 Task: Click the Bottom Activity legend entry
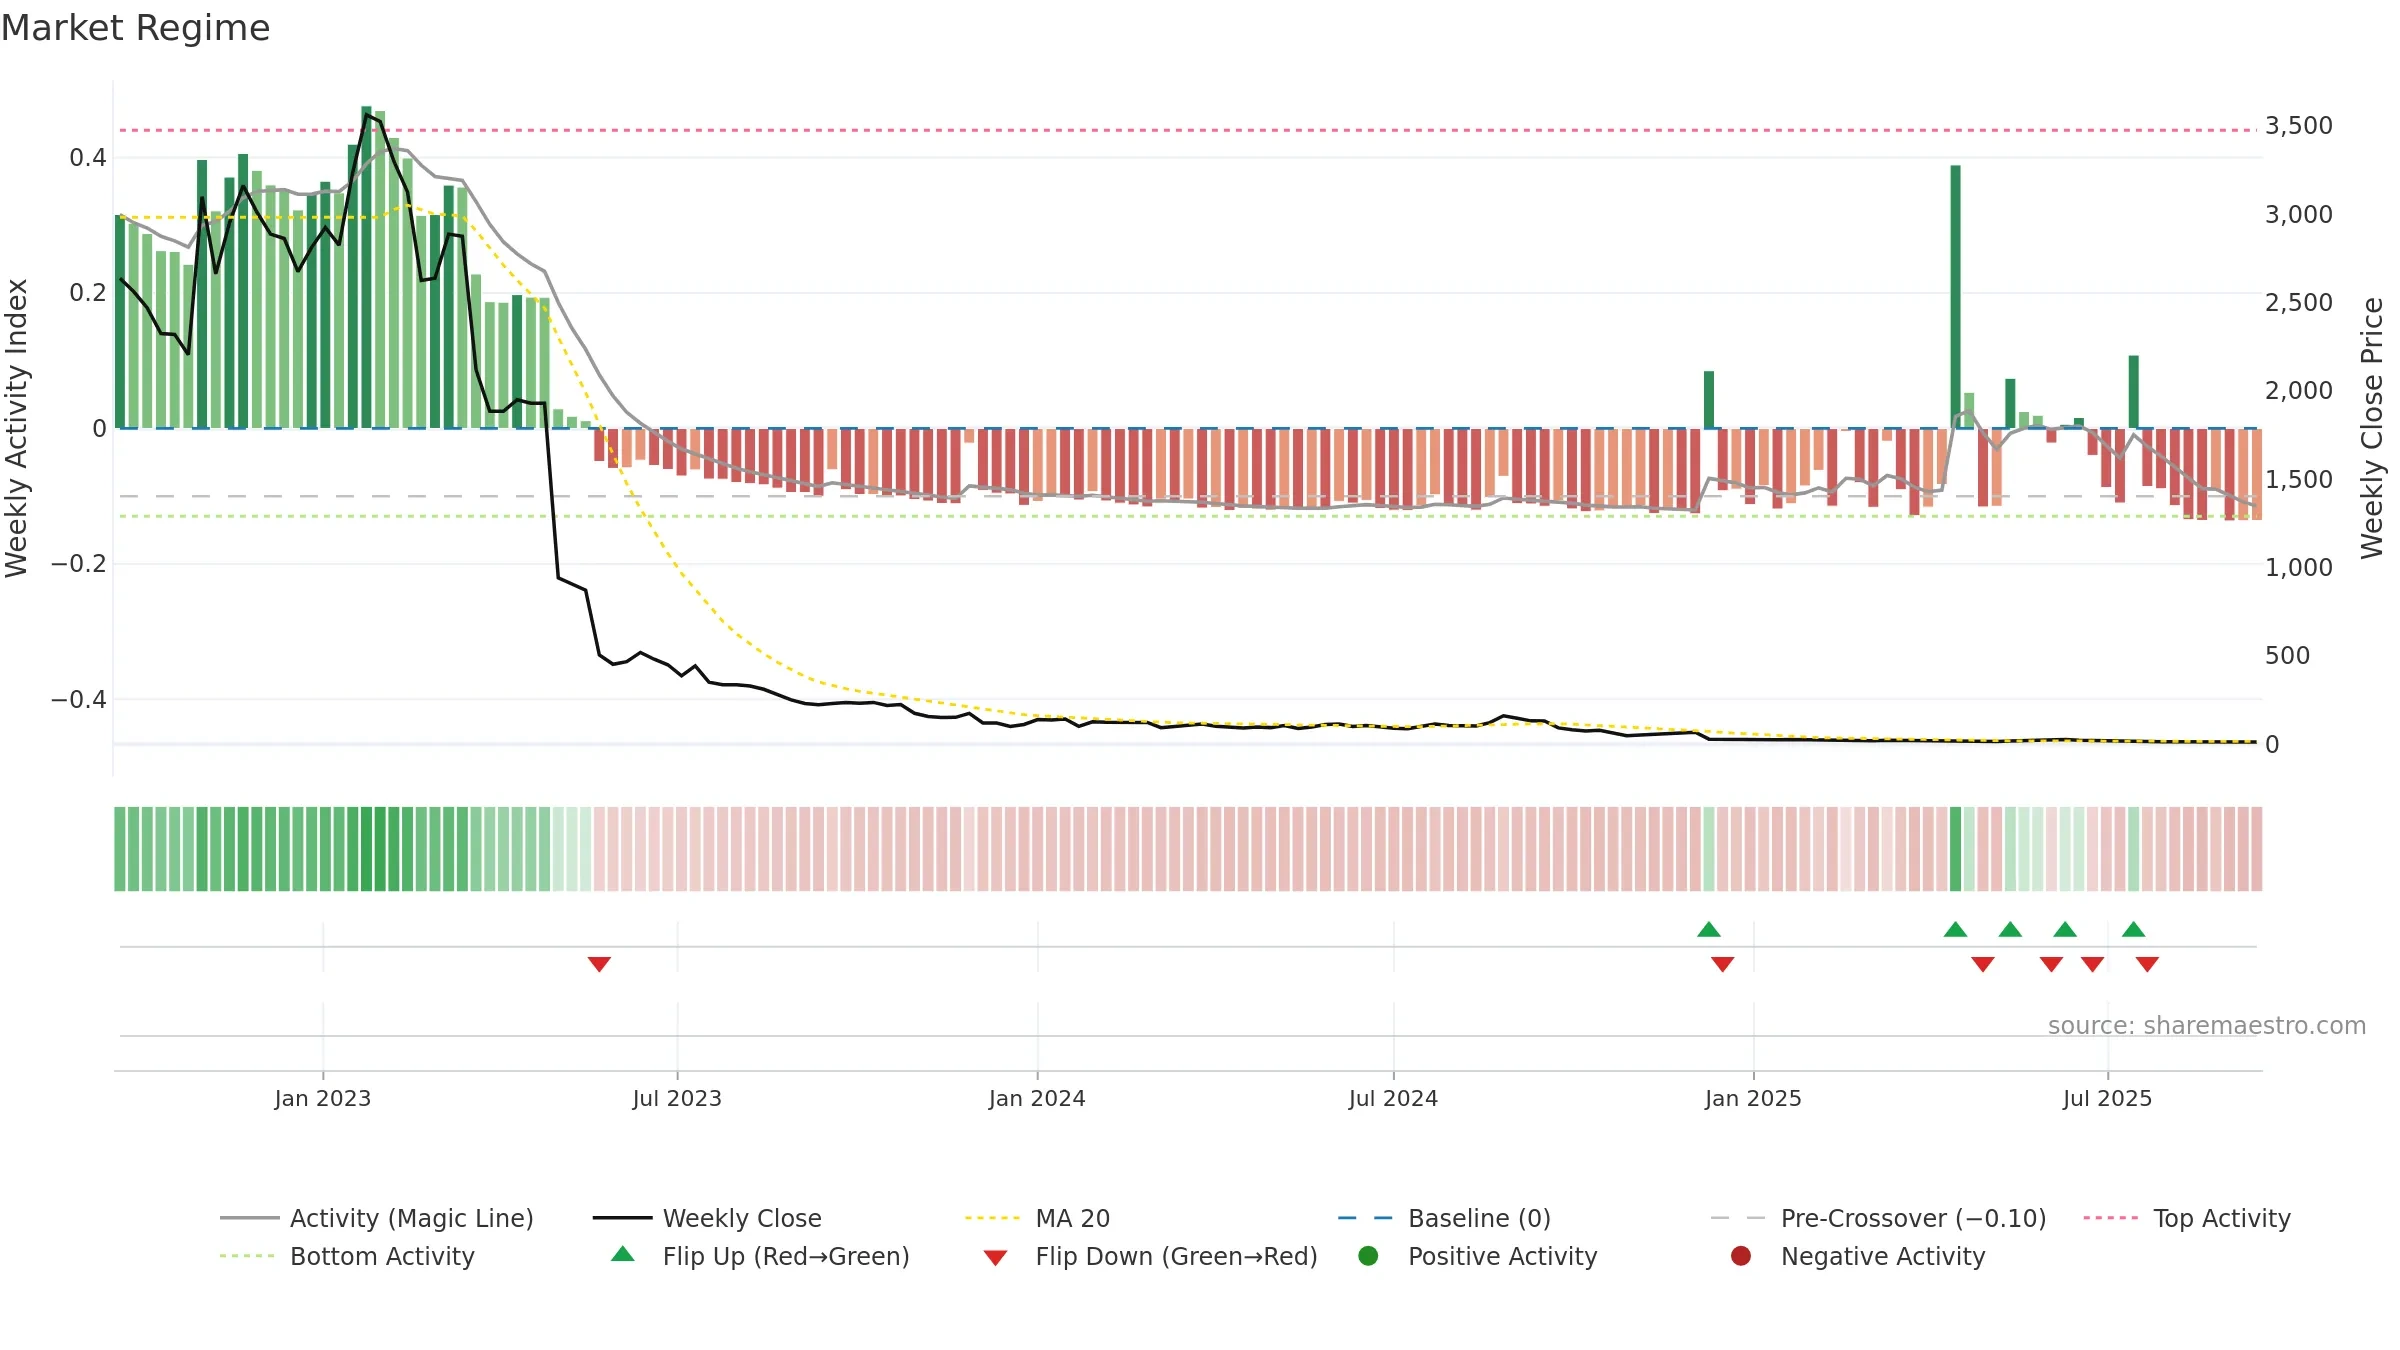tap(347, 1256)
